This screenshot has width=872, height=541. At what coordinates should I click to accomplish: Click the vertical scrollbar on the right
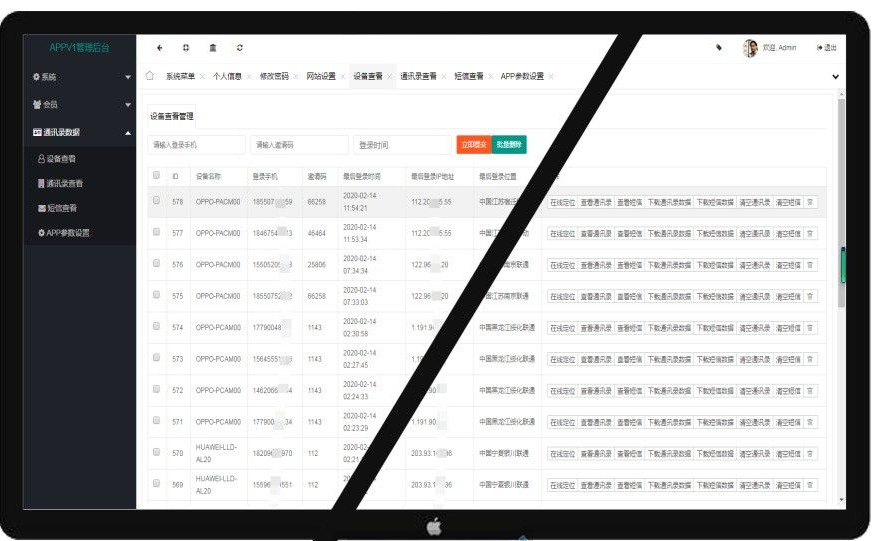(x=842, y=265)
